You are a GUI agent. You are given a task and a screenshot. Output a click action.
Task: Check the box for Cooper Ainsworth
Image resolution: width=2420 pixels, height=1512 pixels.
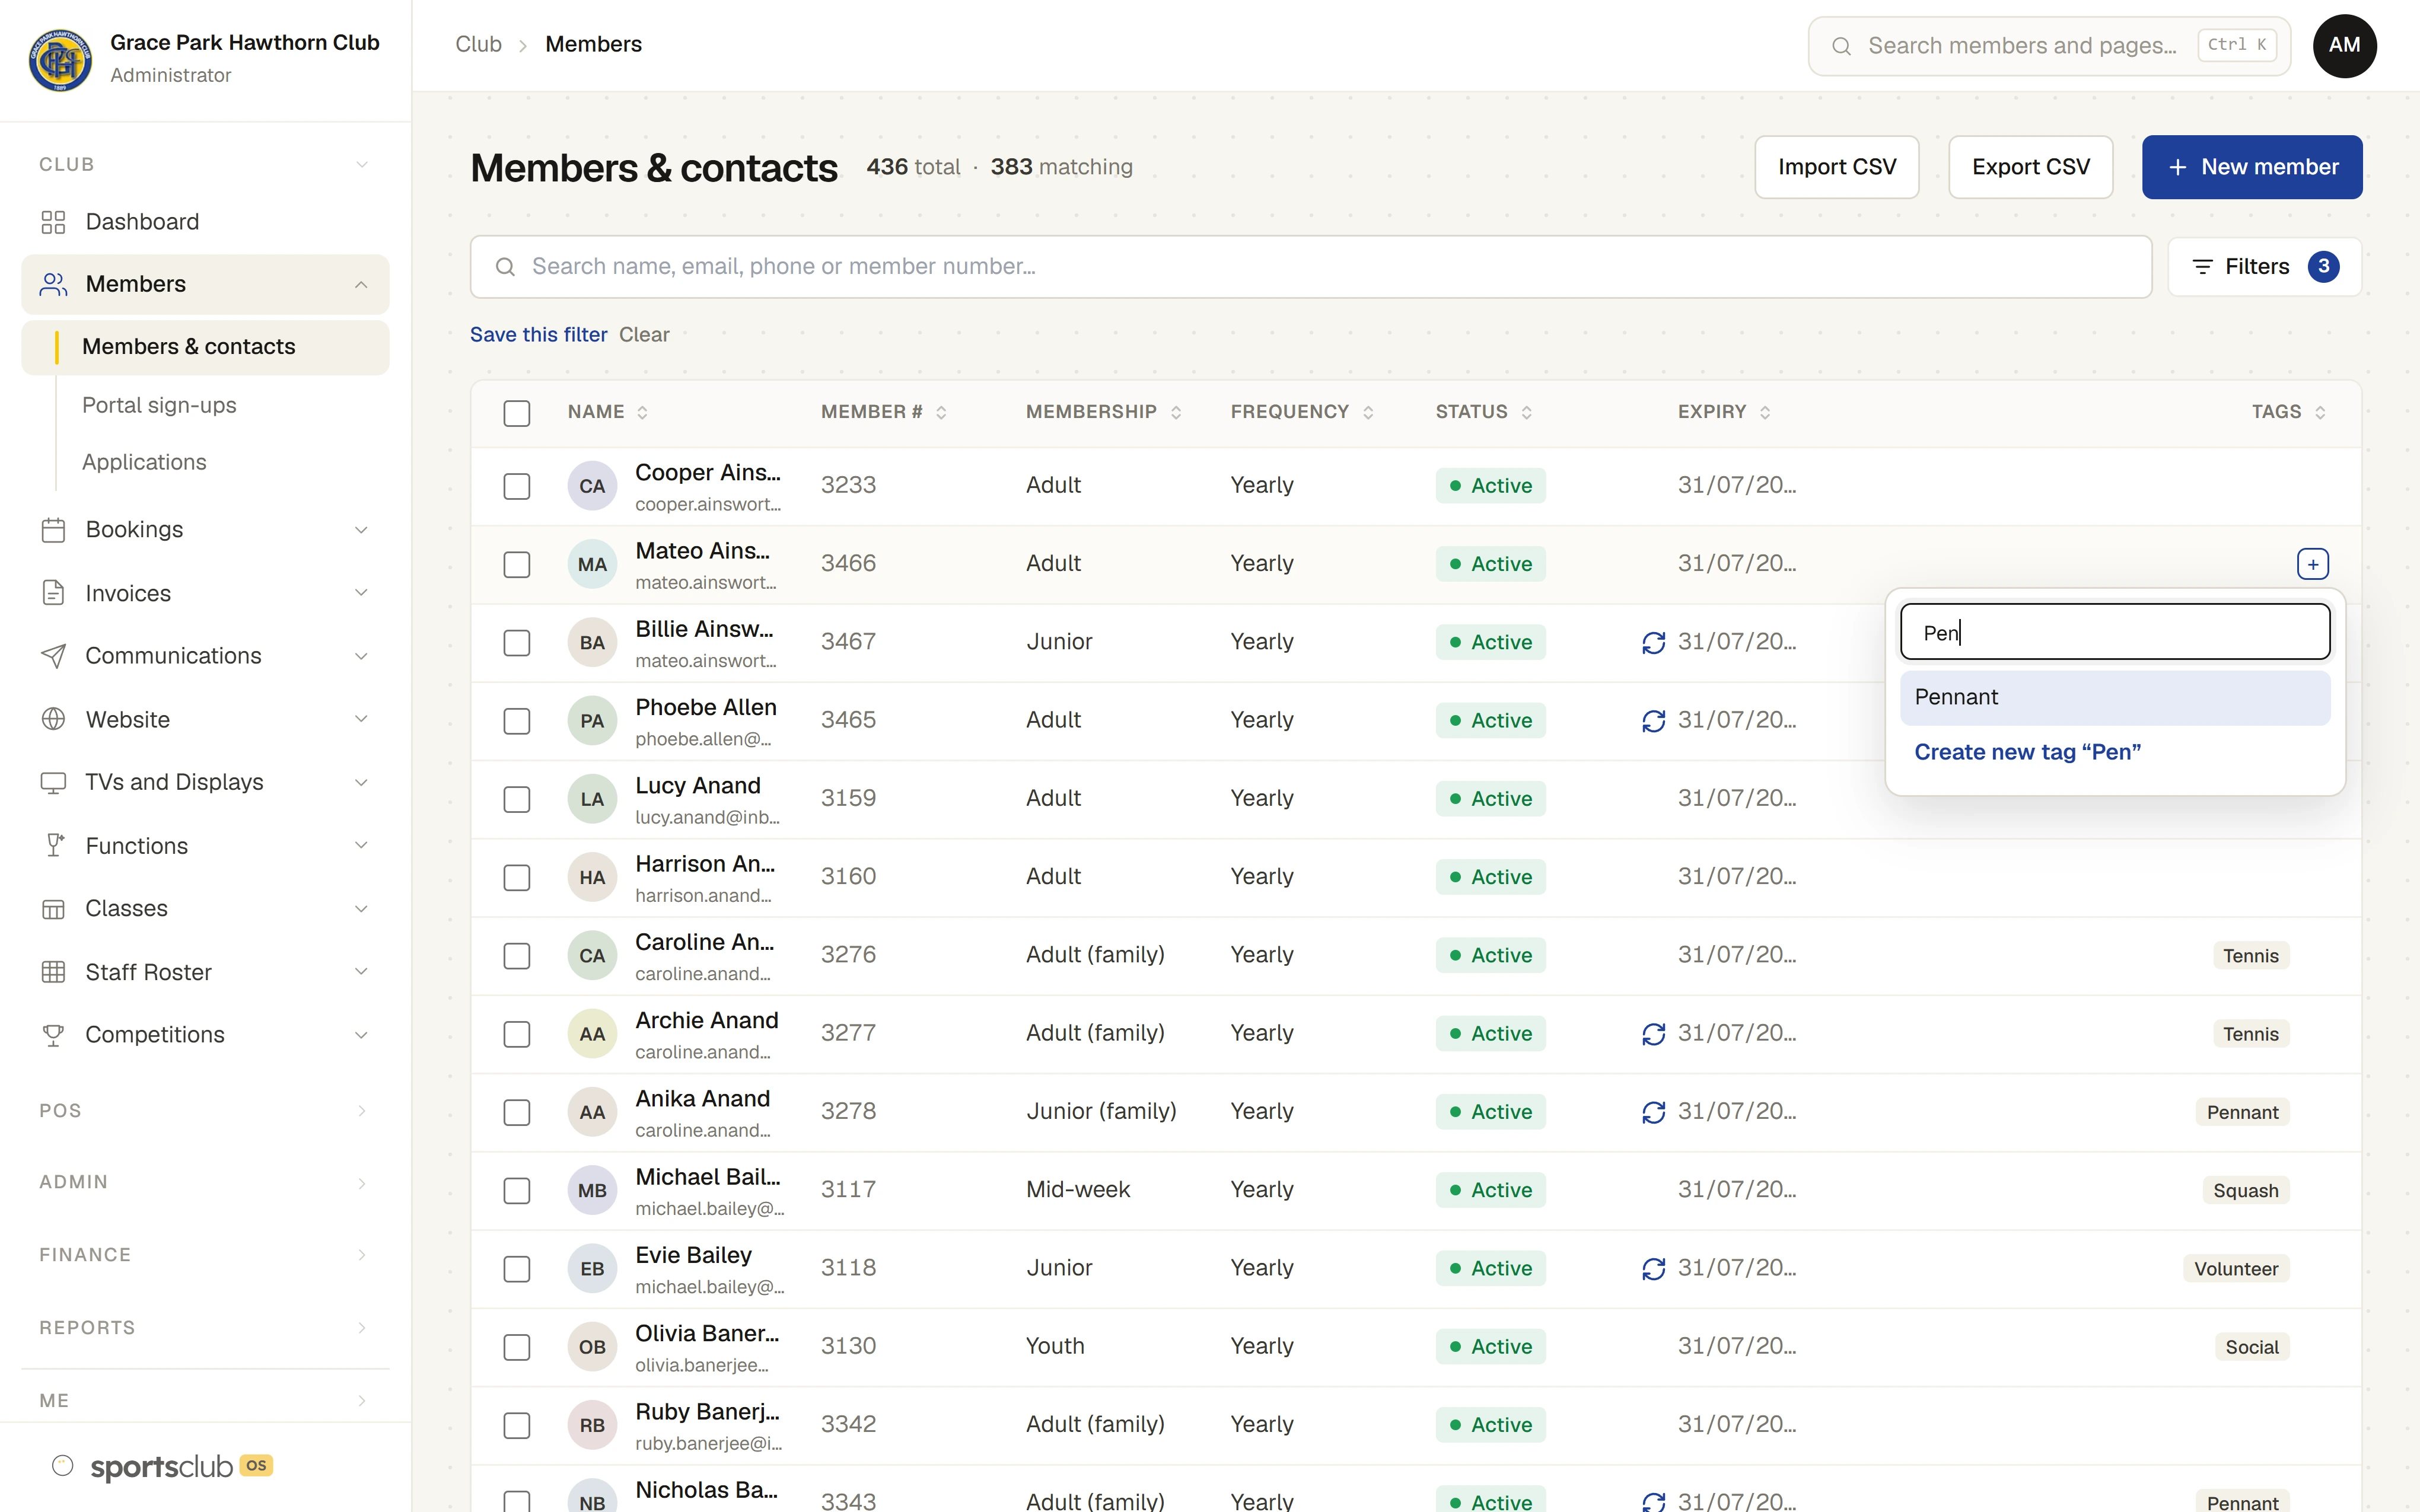(516, 486)
